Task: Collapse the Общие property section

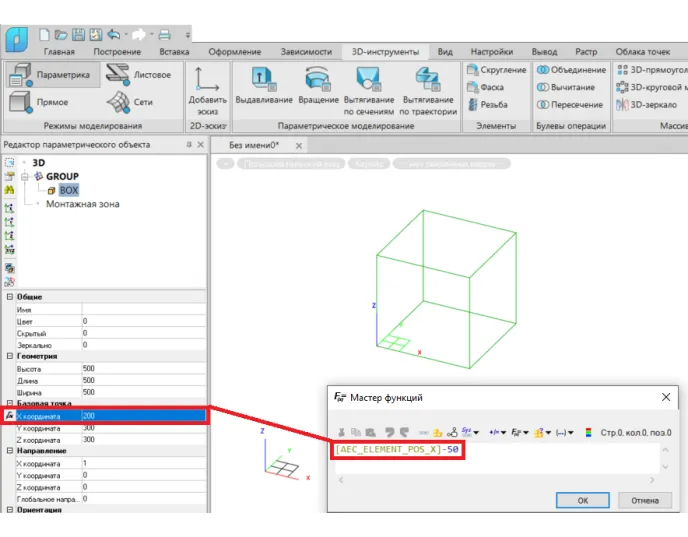Action: coord(10,297)
